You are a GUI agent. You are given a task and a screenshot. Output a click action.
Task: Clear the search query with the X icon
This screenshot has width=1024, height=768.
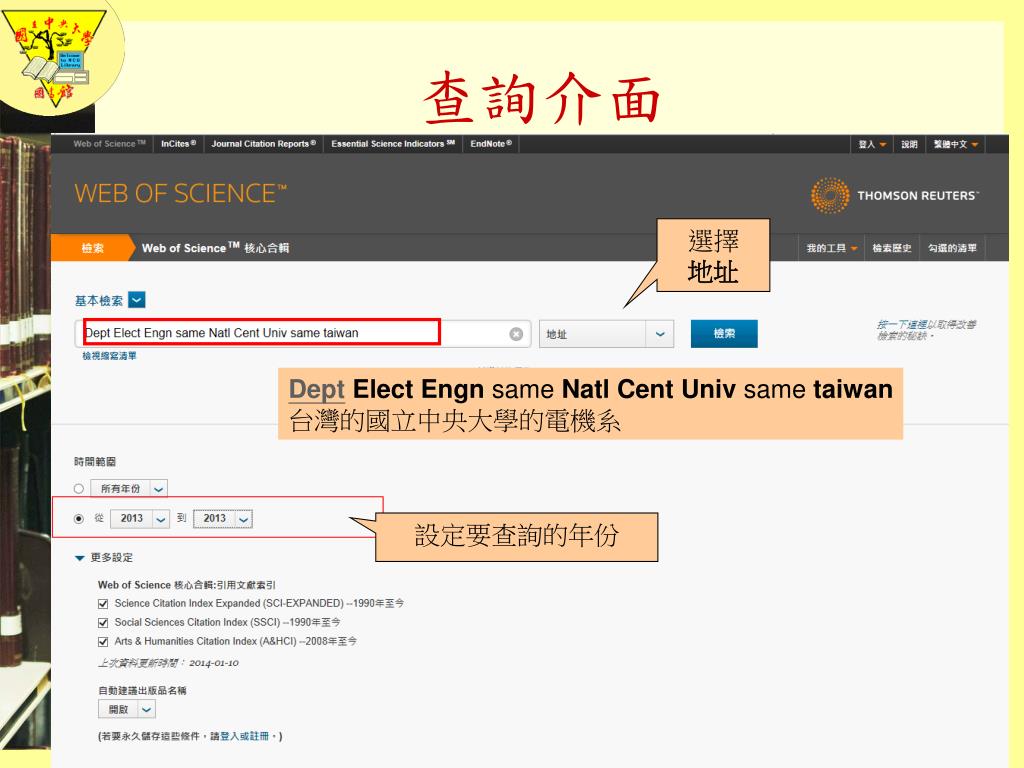point(516,334)
